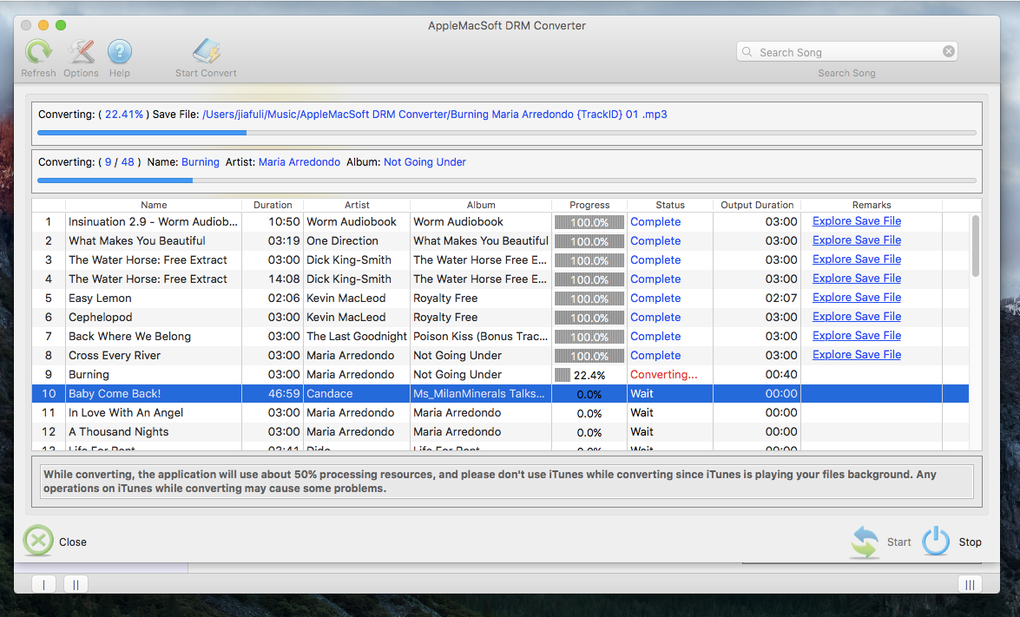Image resolution: width=1020 pixels, height=617 pixels.
Task: Click artist Maria Arredondo in converting header
Action: pyautogui.click(x=299, y=162)
